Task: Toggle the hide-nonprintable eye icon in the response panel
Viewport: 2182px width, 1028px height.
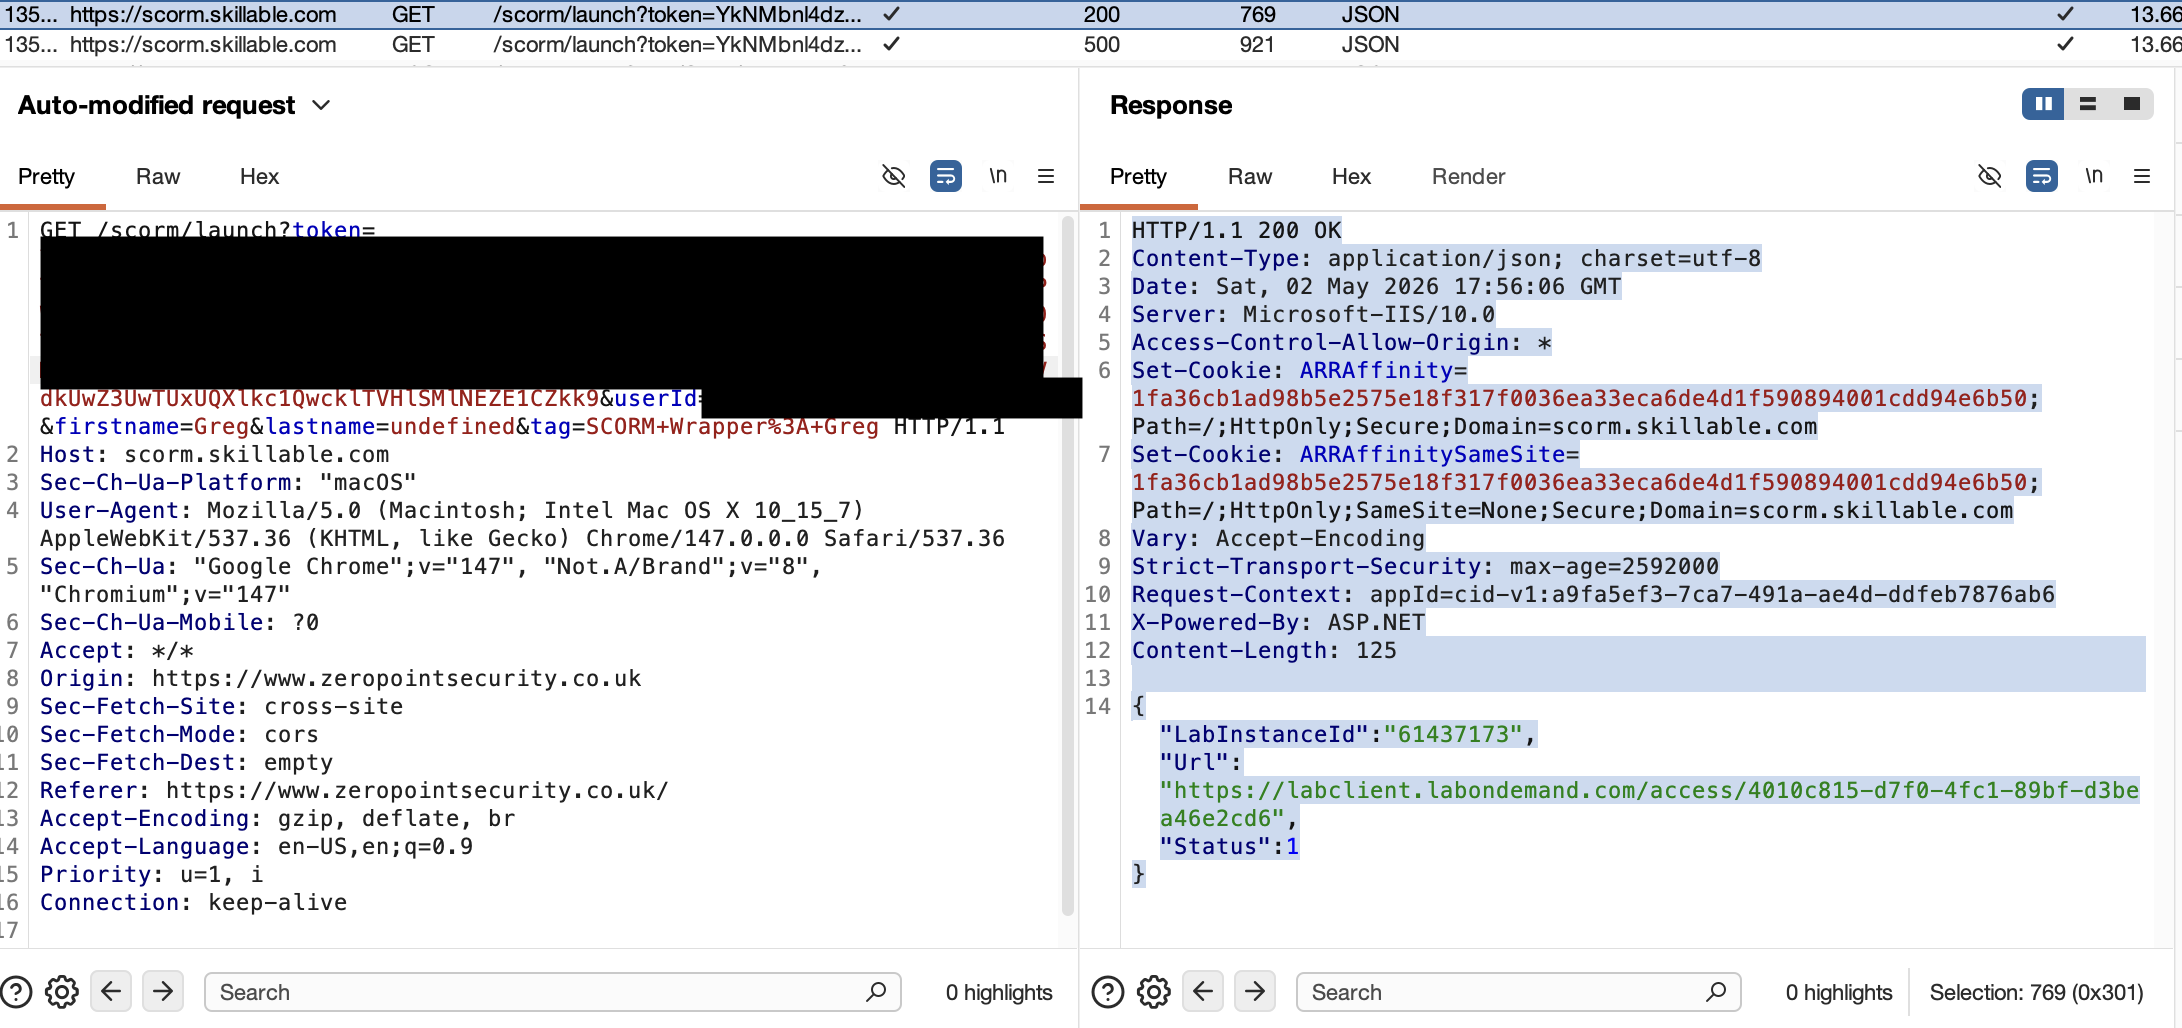Action: click(1990, 176)
